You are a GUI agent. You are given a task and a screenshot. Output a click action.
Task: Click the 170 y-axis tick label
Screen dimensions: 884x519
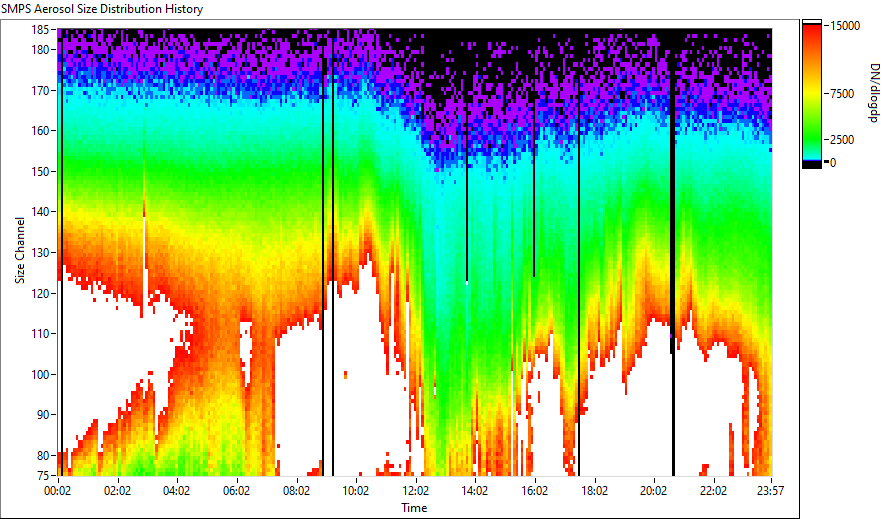click(40, 90)
